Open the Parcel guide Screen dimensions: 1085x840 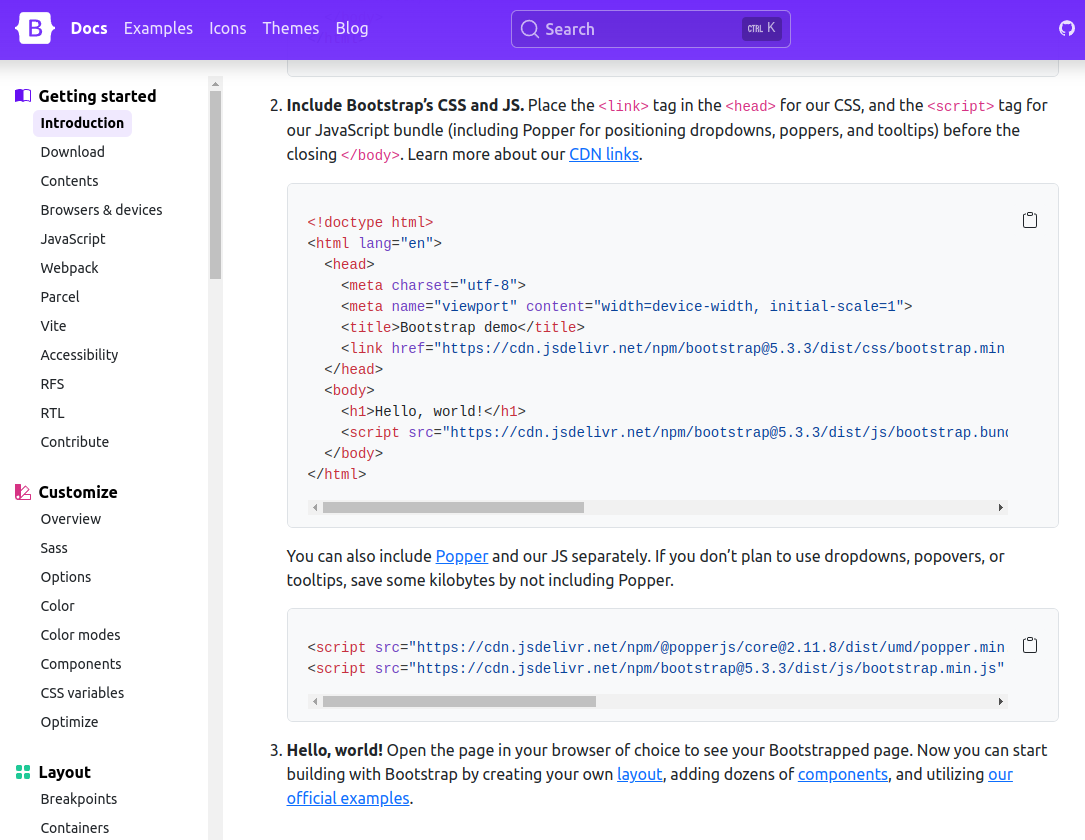[x=60, y=298]
